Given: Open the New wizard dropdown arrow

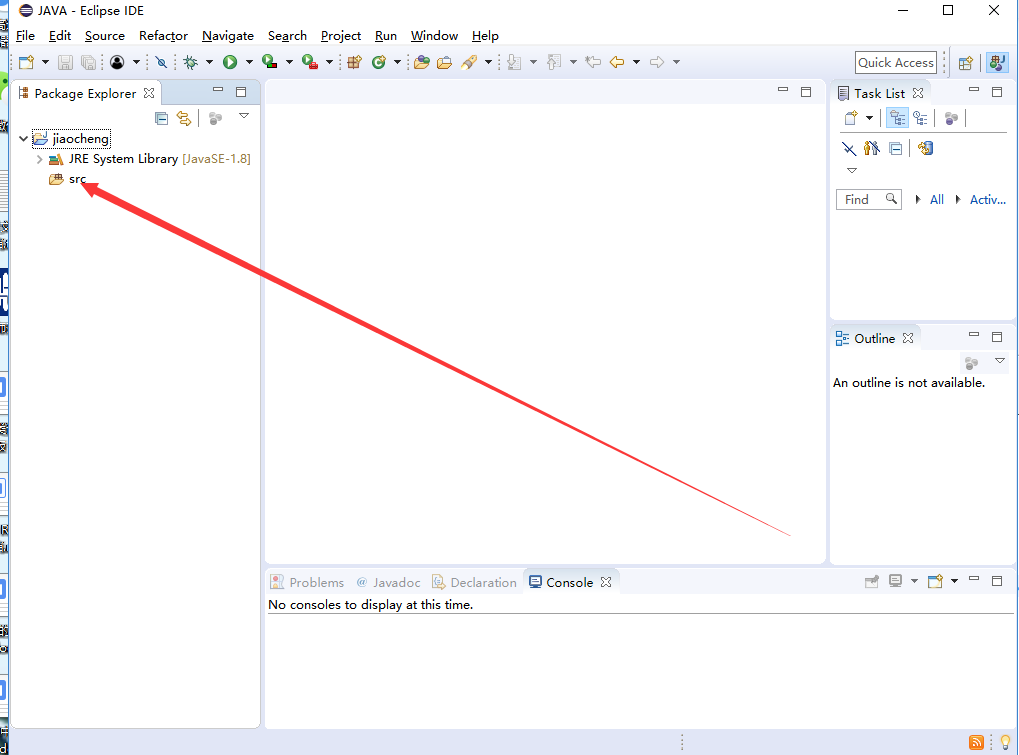Looking at the screenshot, I should [45, 62].
